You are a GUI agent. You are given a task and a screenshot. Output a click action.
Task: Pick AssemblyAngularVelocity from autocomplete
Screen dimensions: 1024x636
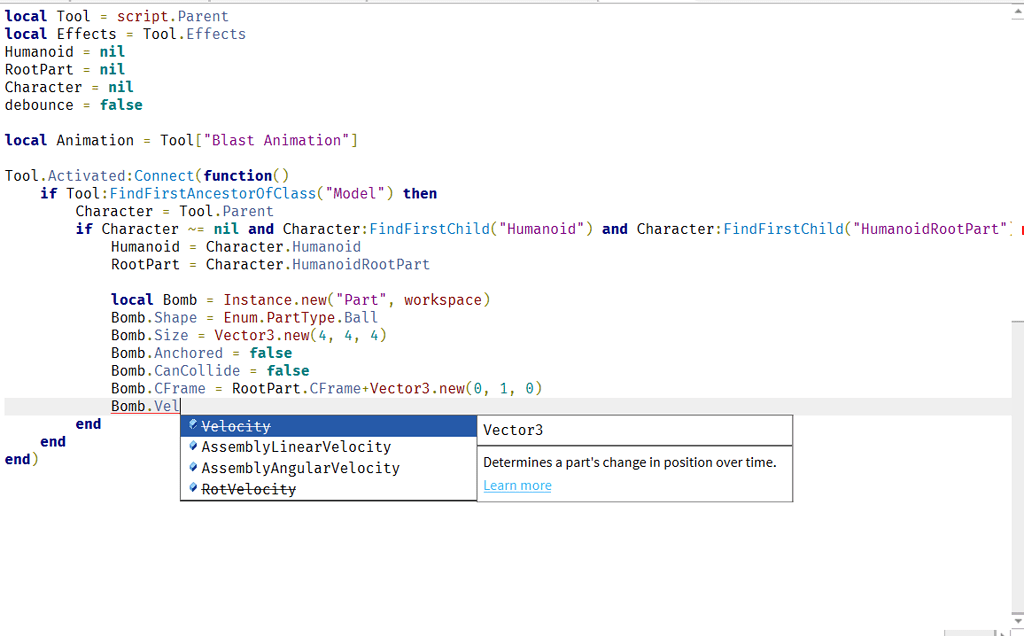click(300, 468)
